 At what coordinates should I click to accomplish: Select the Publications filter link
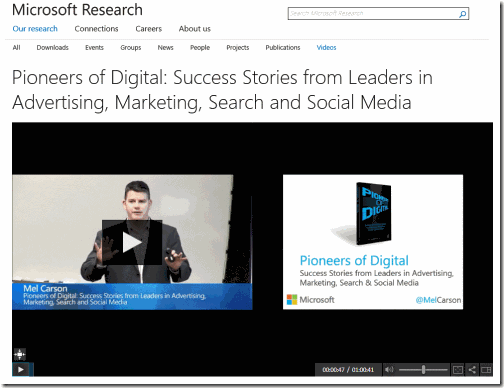point(283,47)
